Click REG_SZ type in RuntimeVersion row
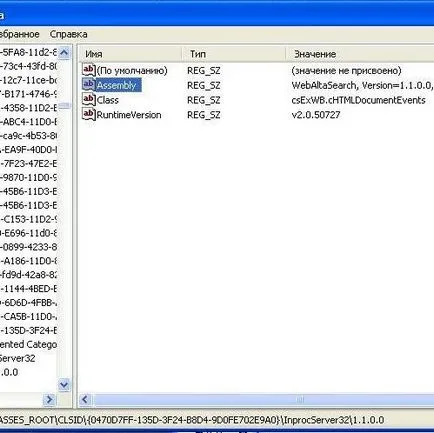The height and width of the screenshot is (433, 434). point(204,115)
